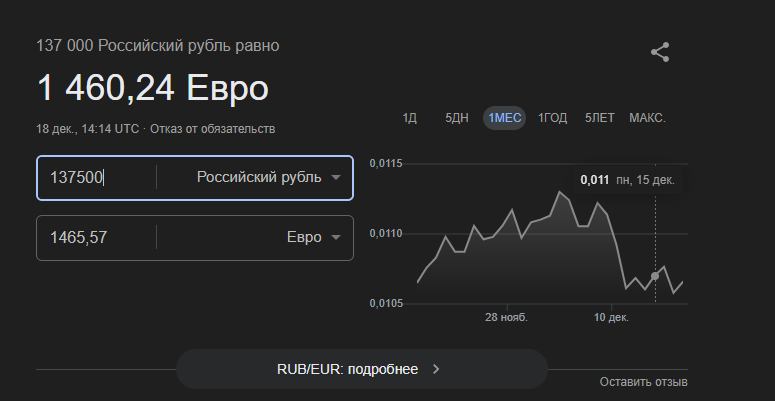Open the Отказ от обязательств disclaimer link
The width and height of the screenshot is (775, 401).
pyautogui.click(x=213, y=129)
